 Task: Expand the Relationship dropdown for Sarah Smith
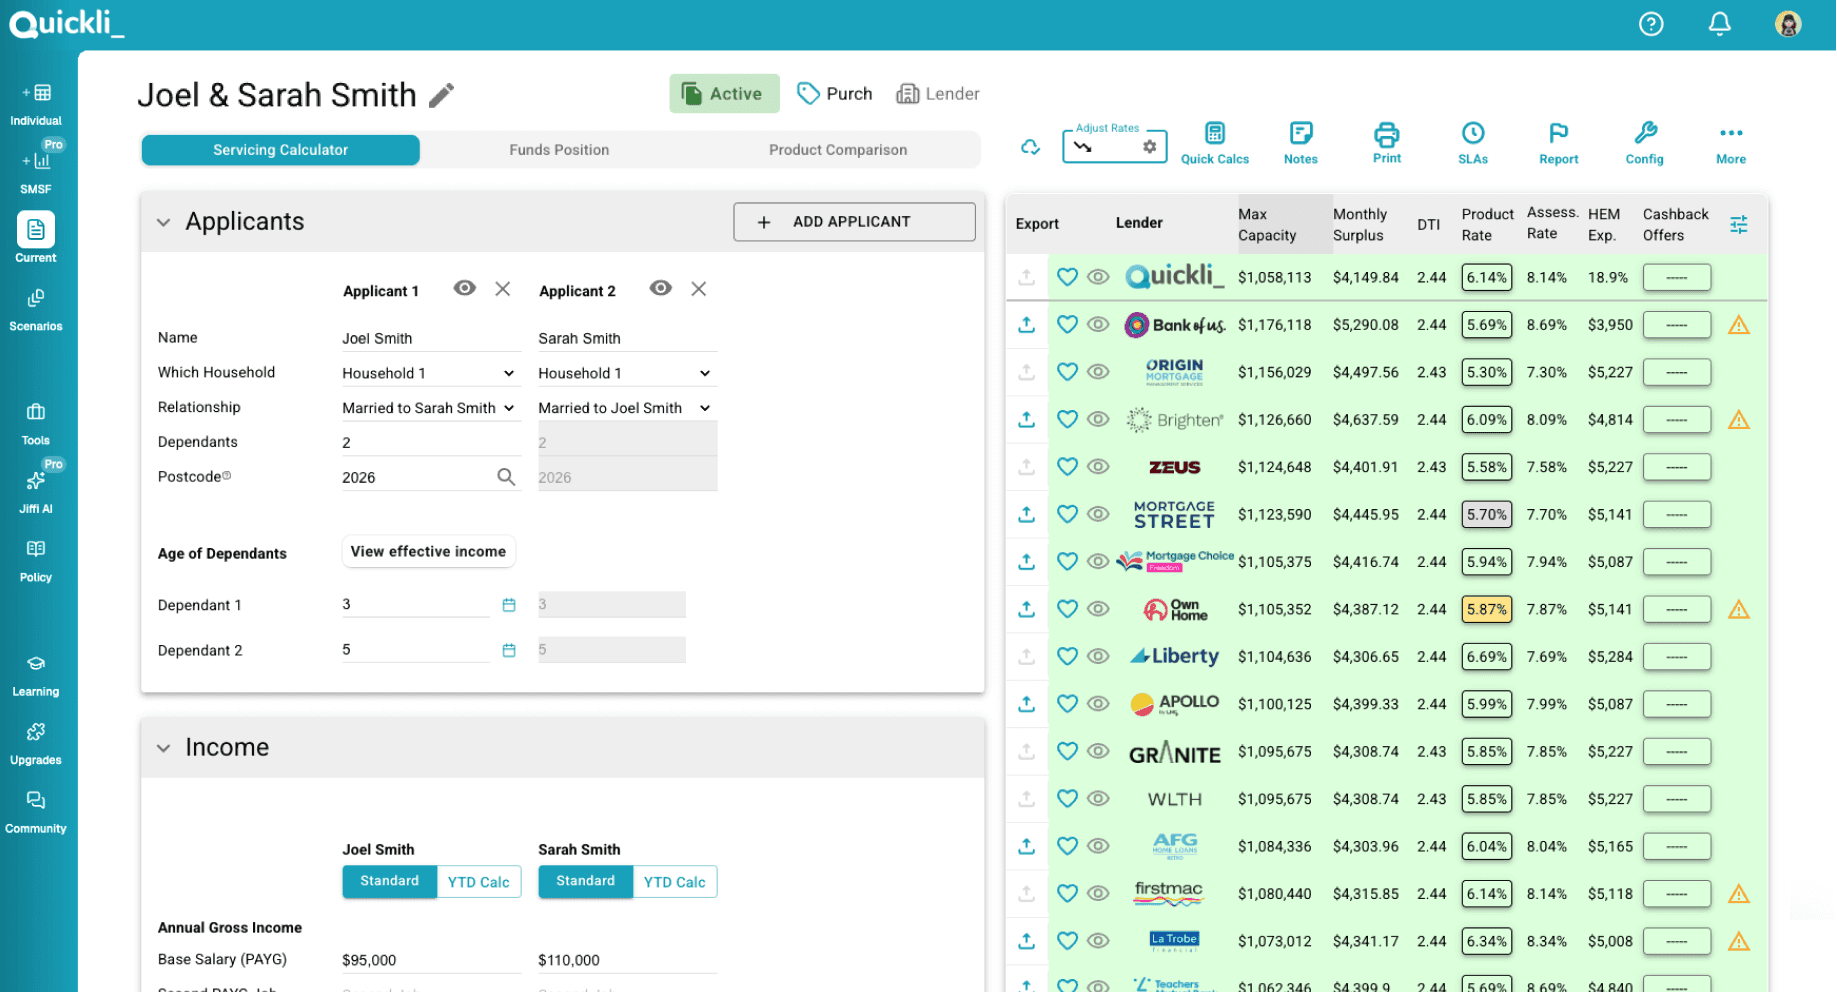click(625, 407)
